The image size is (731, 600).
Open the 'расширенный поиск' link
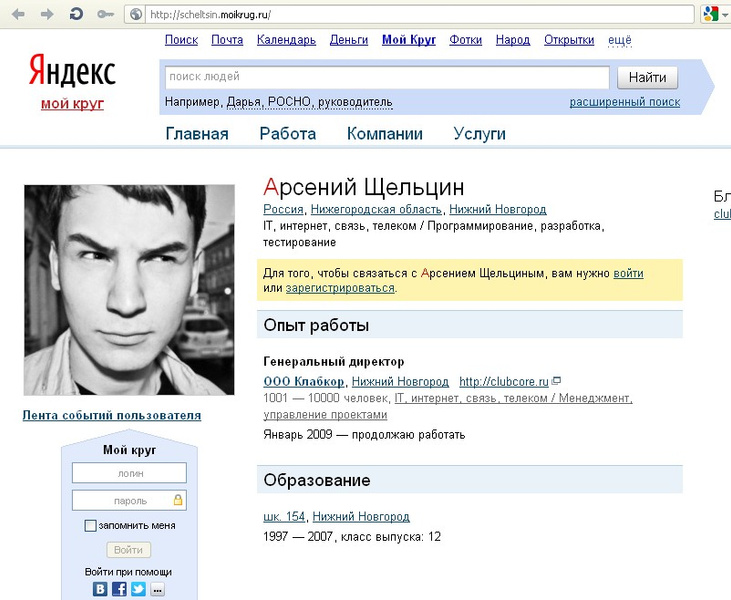click(x=625, y=102)
